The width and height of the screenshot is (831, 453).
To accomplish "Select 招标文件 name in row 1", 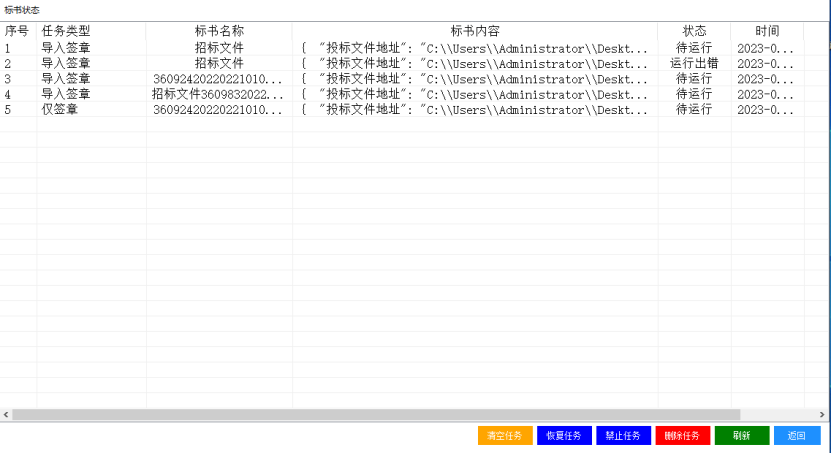I will (219, 48).
